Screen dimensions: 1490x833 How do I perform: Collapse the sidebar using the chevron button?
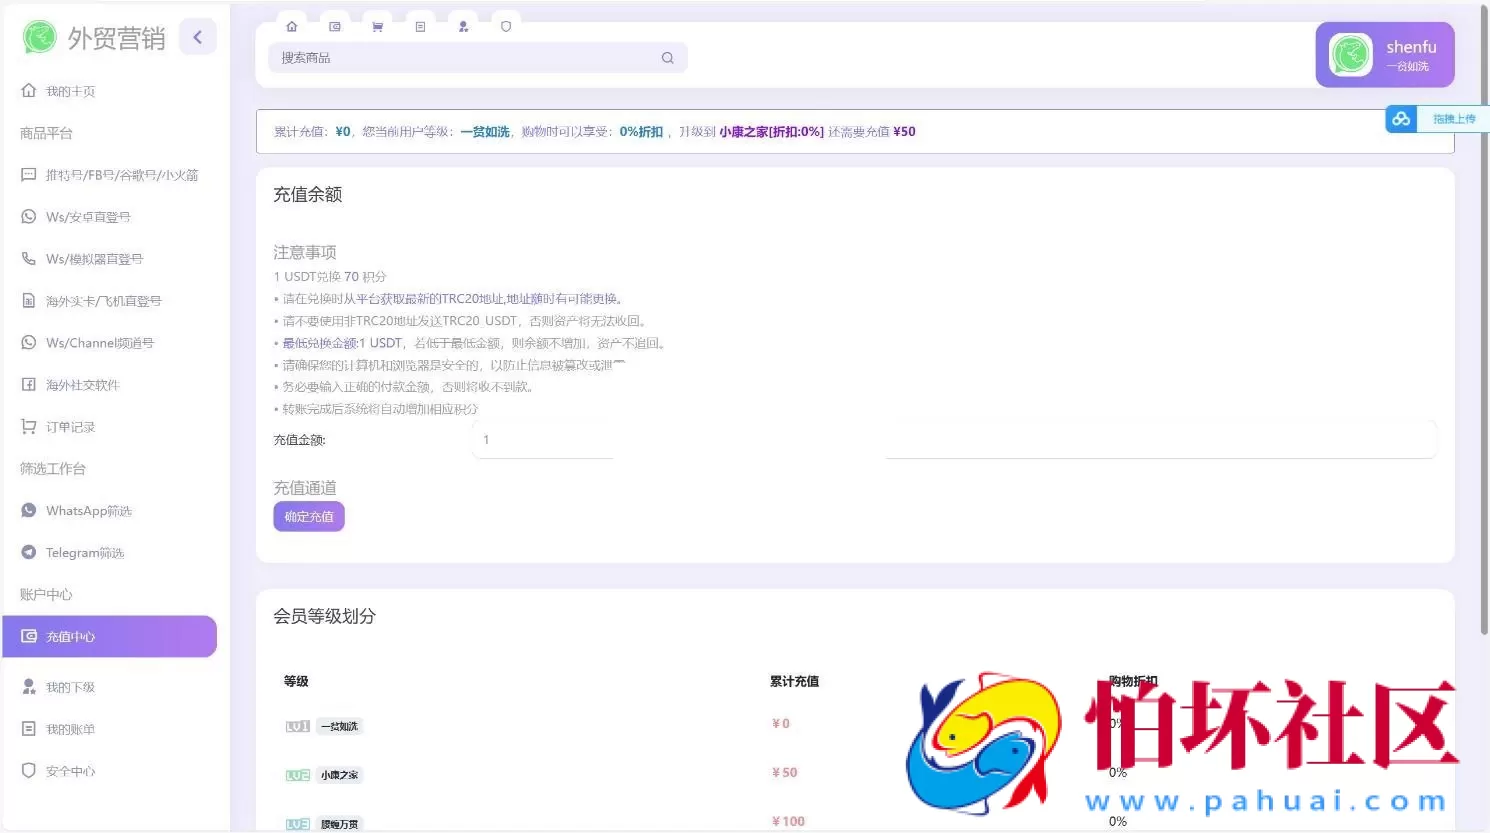[197, 36]
